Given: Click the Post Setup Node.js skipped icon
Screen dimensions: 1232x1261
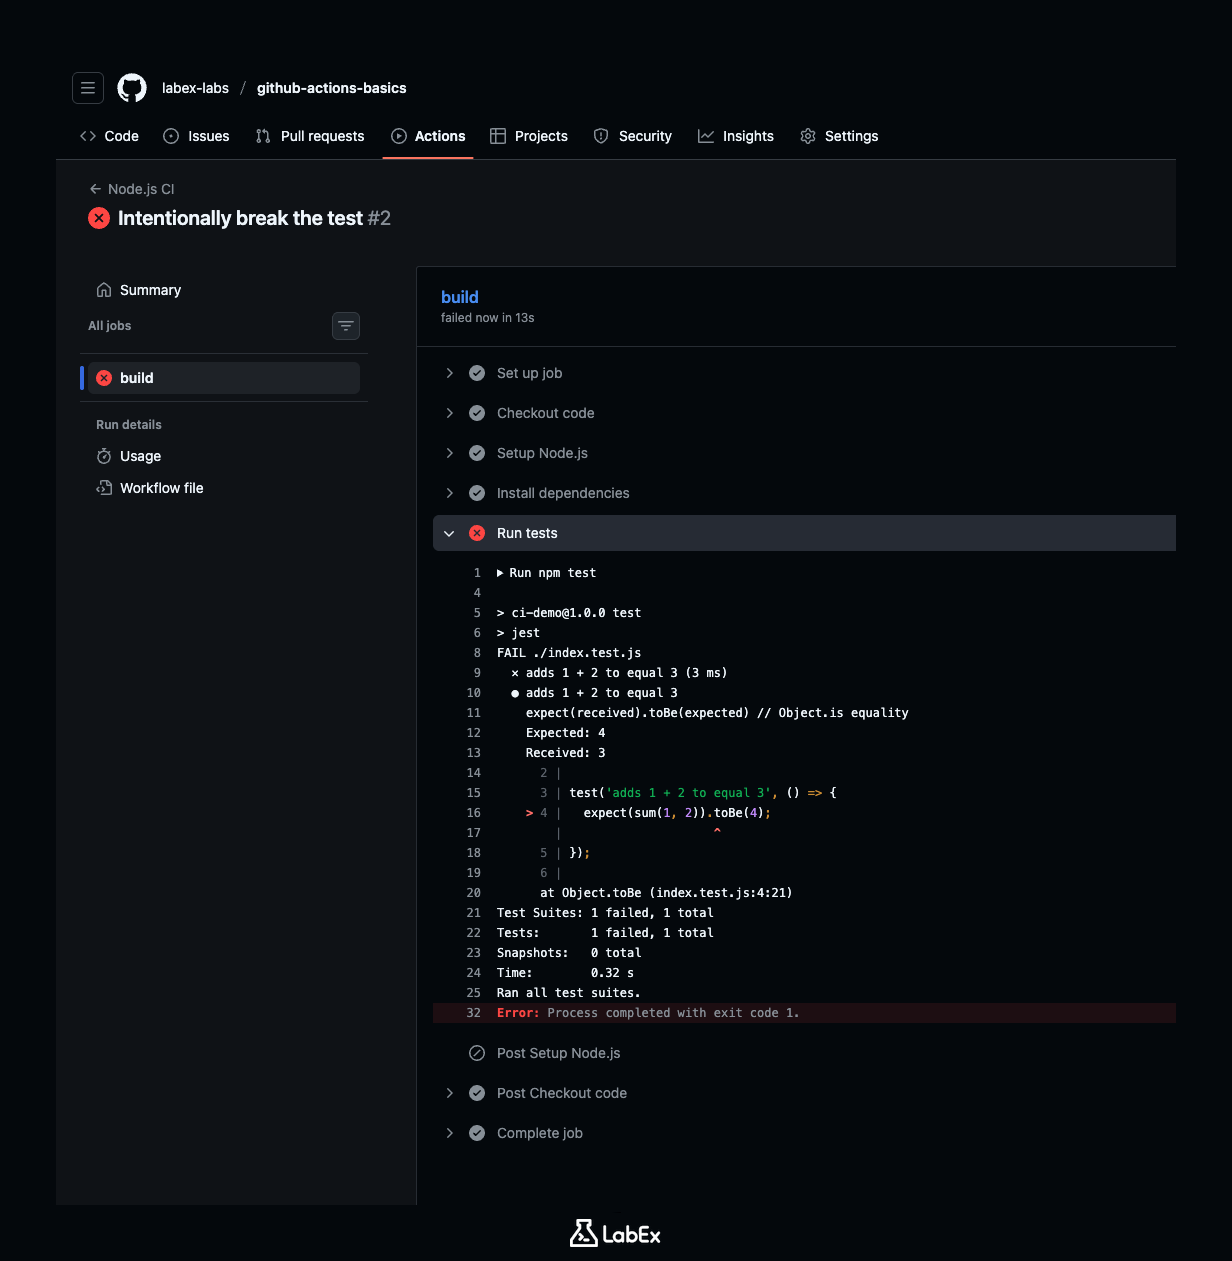Looking at the screenshot, I should (x=477, y=1053).
